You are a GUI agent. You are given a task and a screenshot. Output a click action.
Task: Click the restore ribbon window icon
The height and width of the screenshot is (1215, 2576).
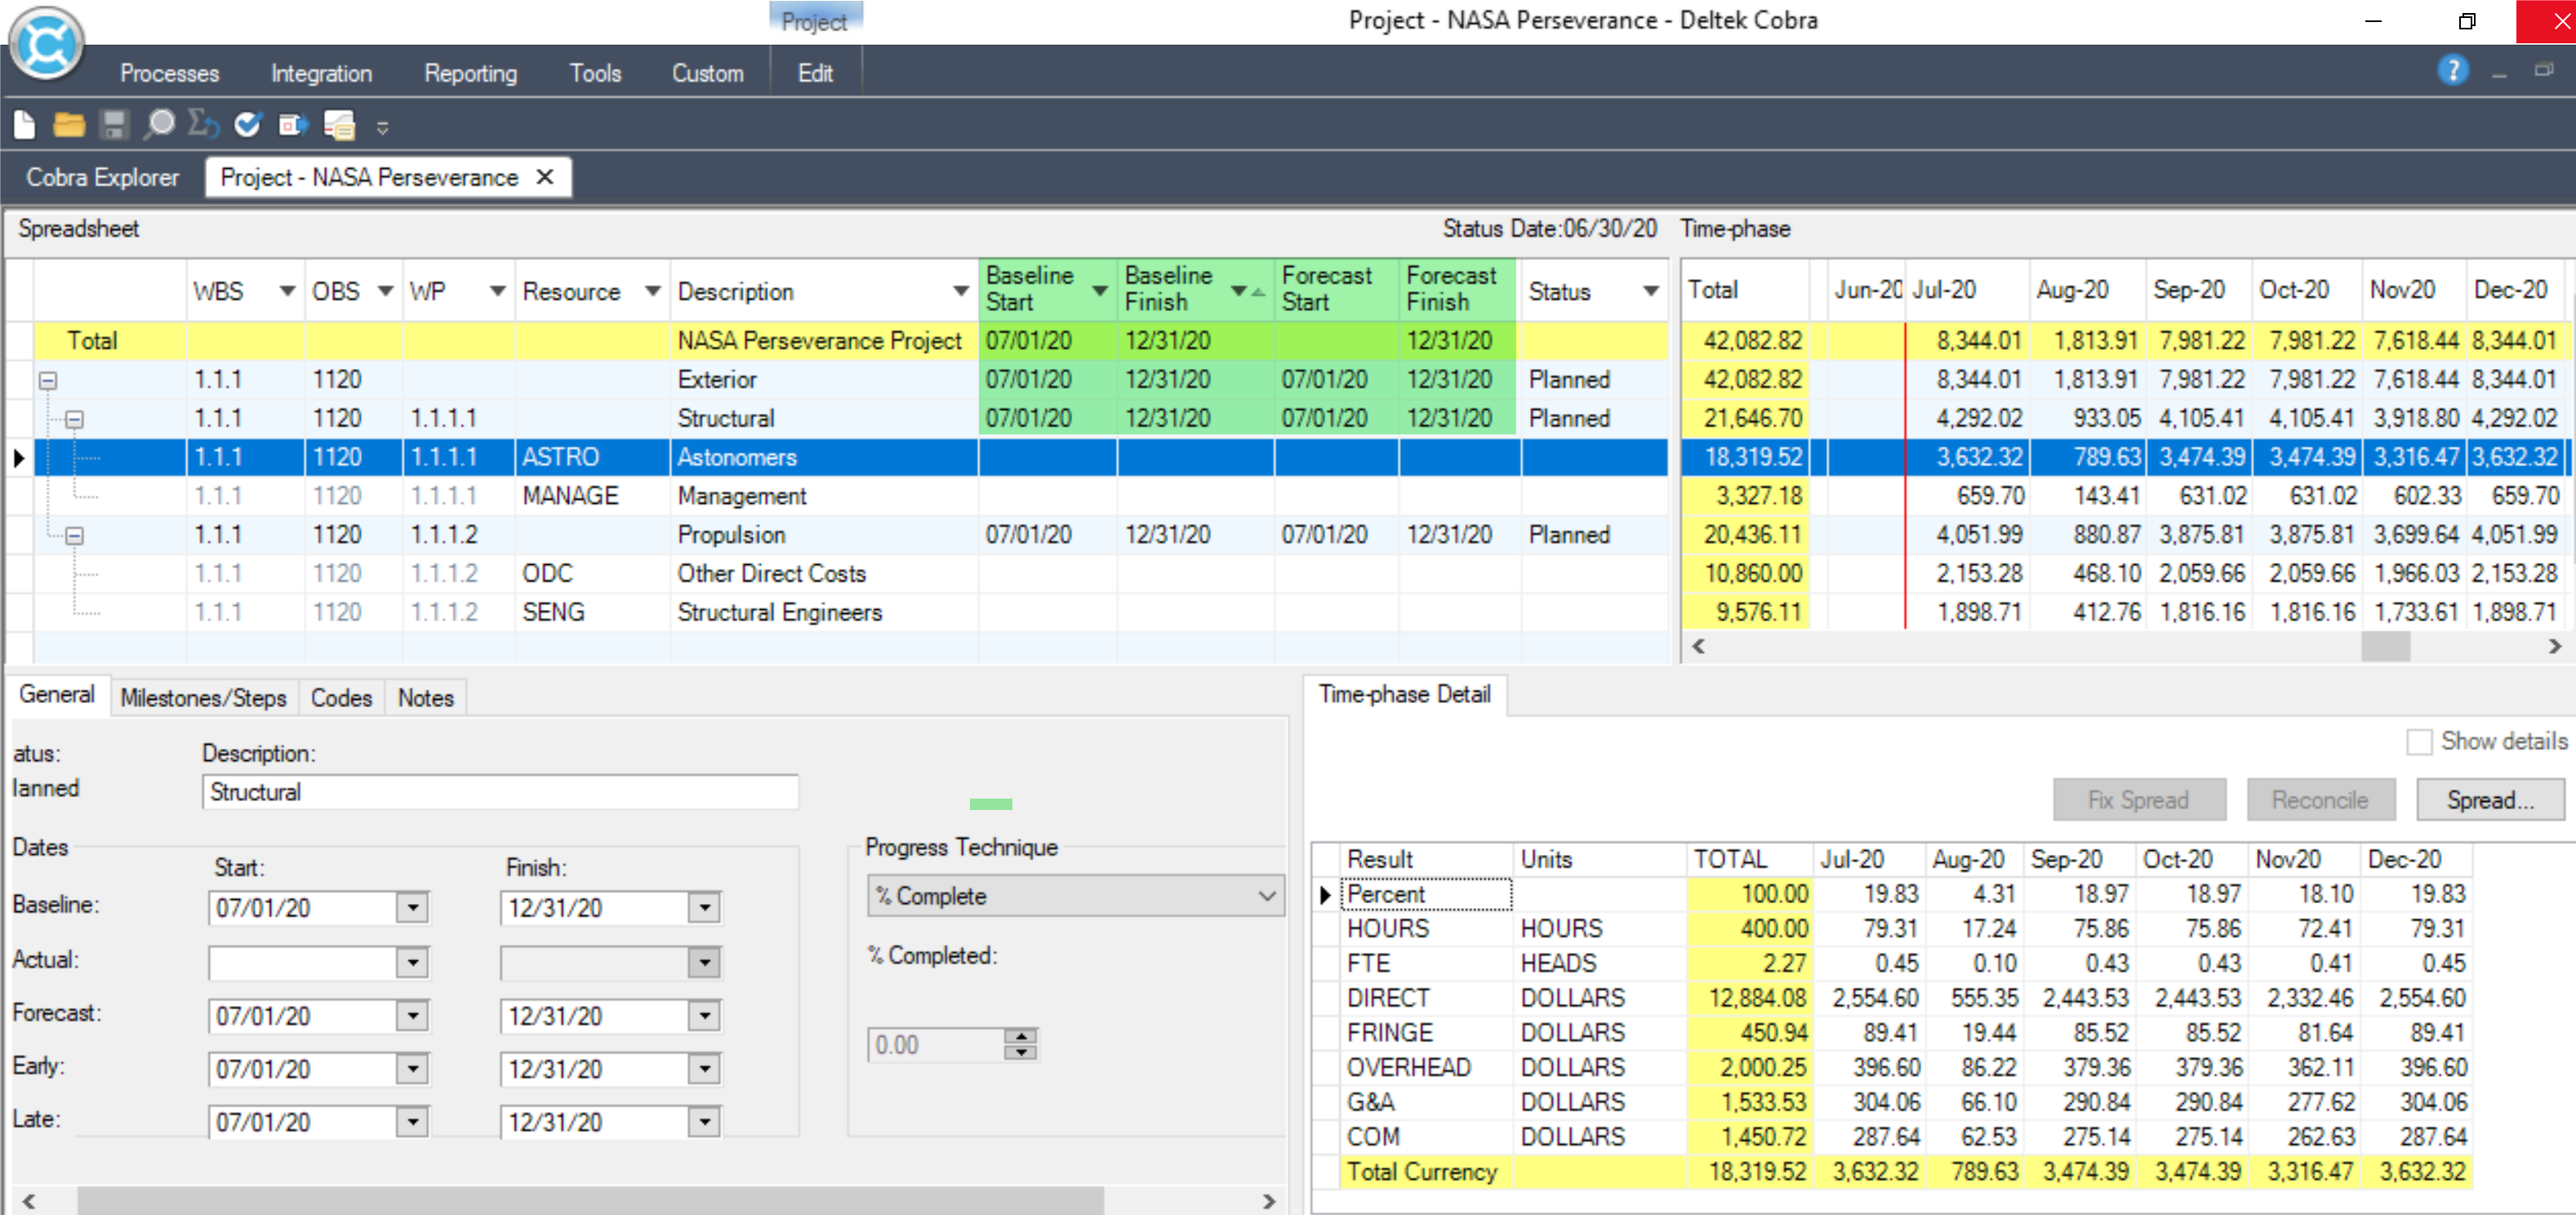2544,70
